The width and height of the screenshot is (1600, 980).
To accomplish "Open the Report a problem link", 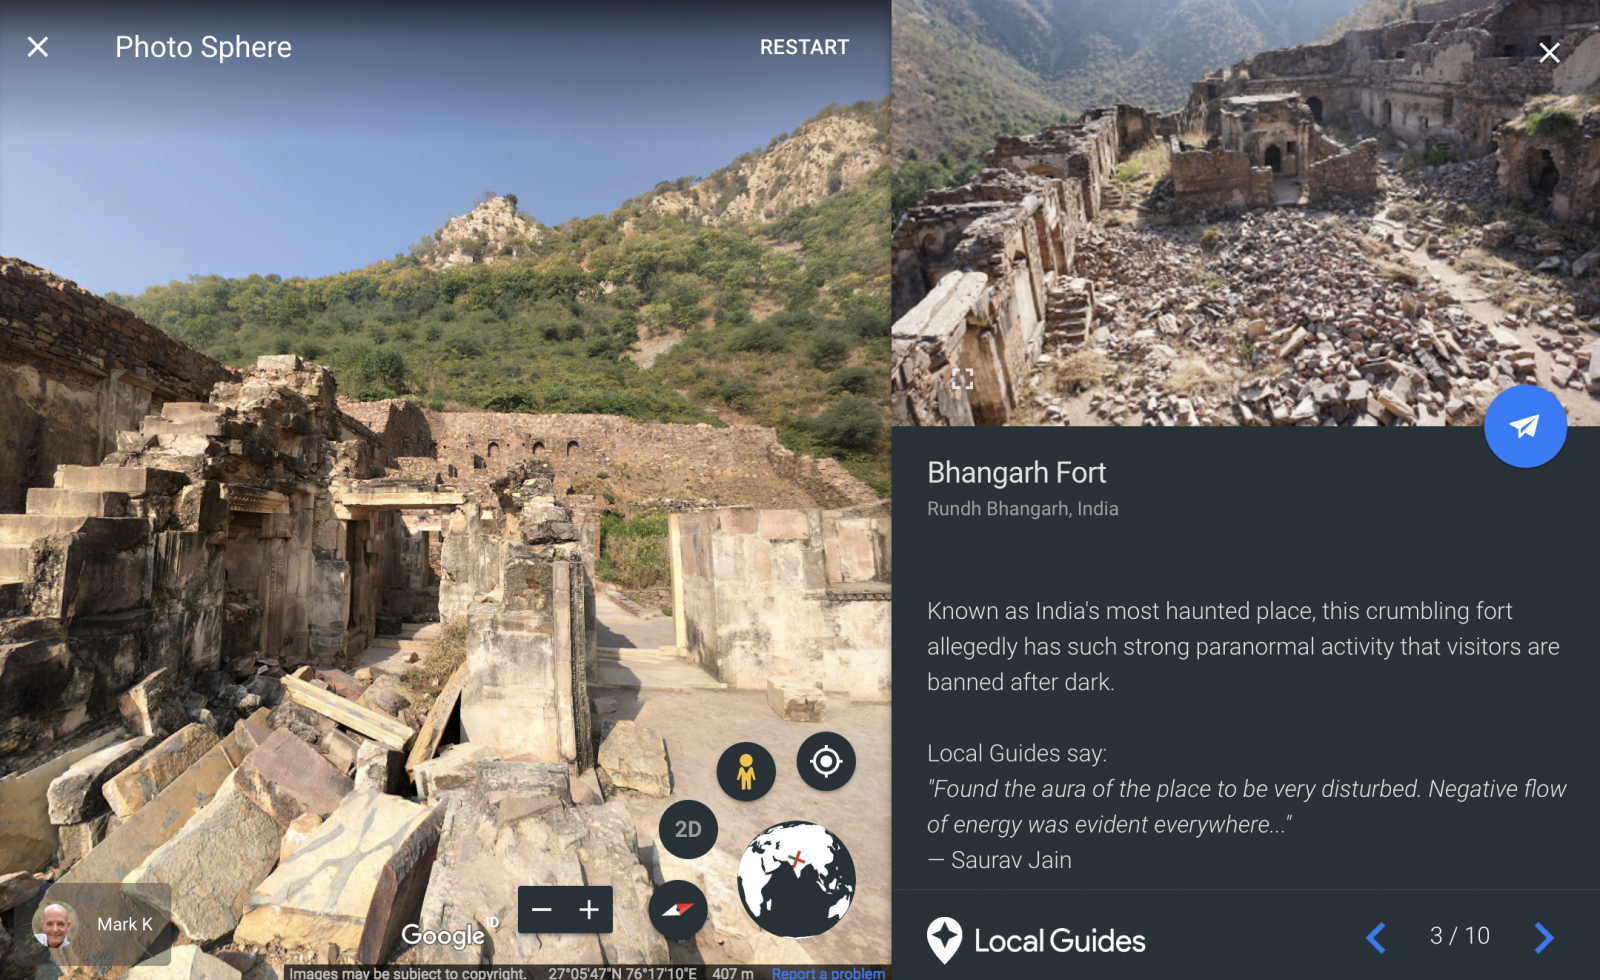I will coord(828,973).
